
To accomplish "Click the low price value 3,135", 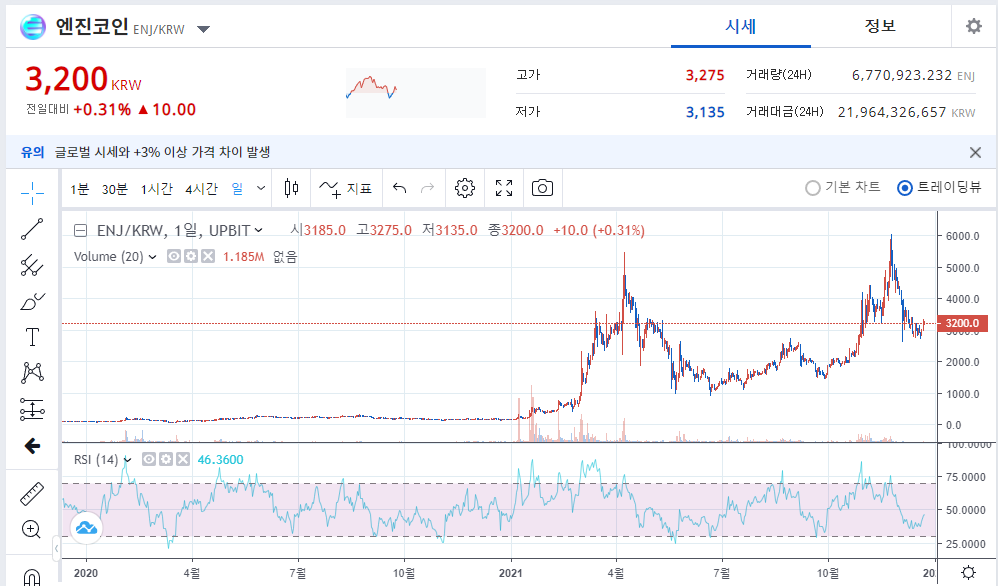I will [x=705, y=113].
